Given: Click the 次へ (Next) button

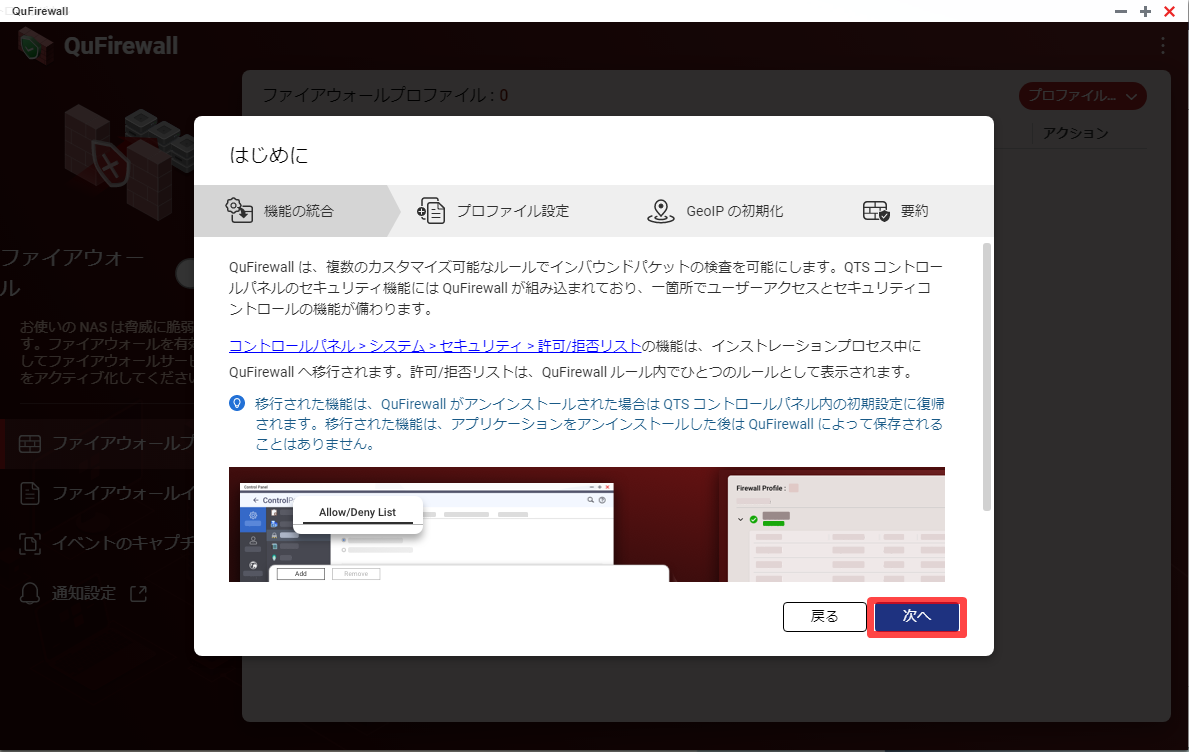Looking at the screenshot, I should pyautogui.click(x=917, y=616).
